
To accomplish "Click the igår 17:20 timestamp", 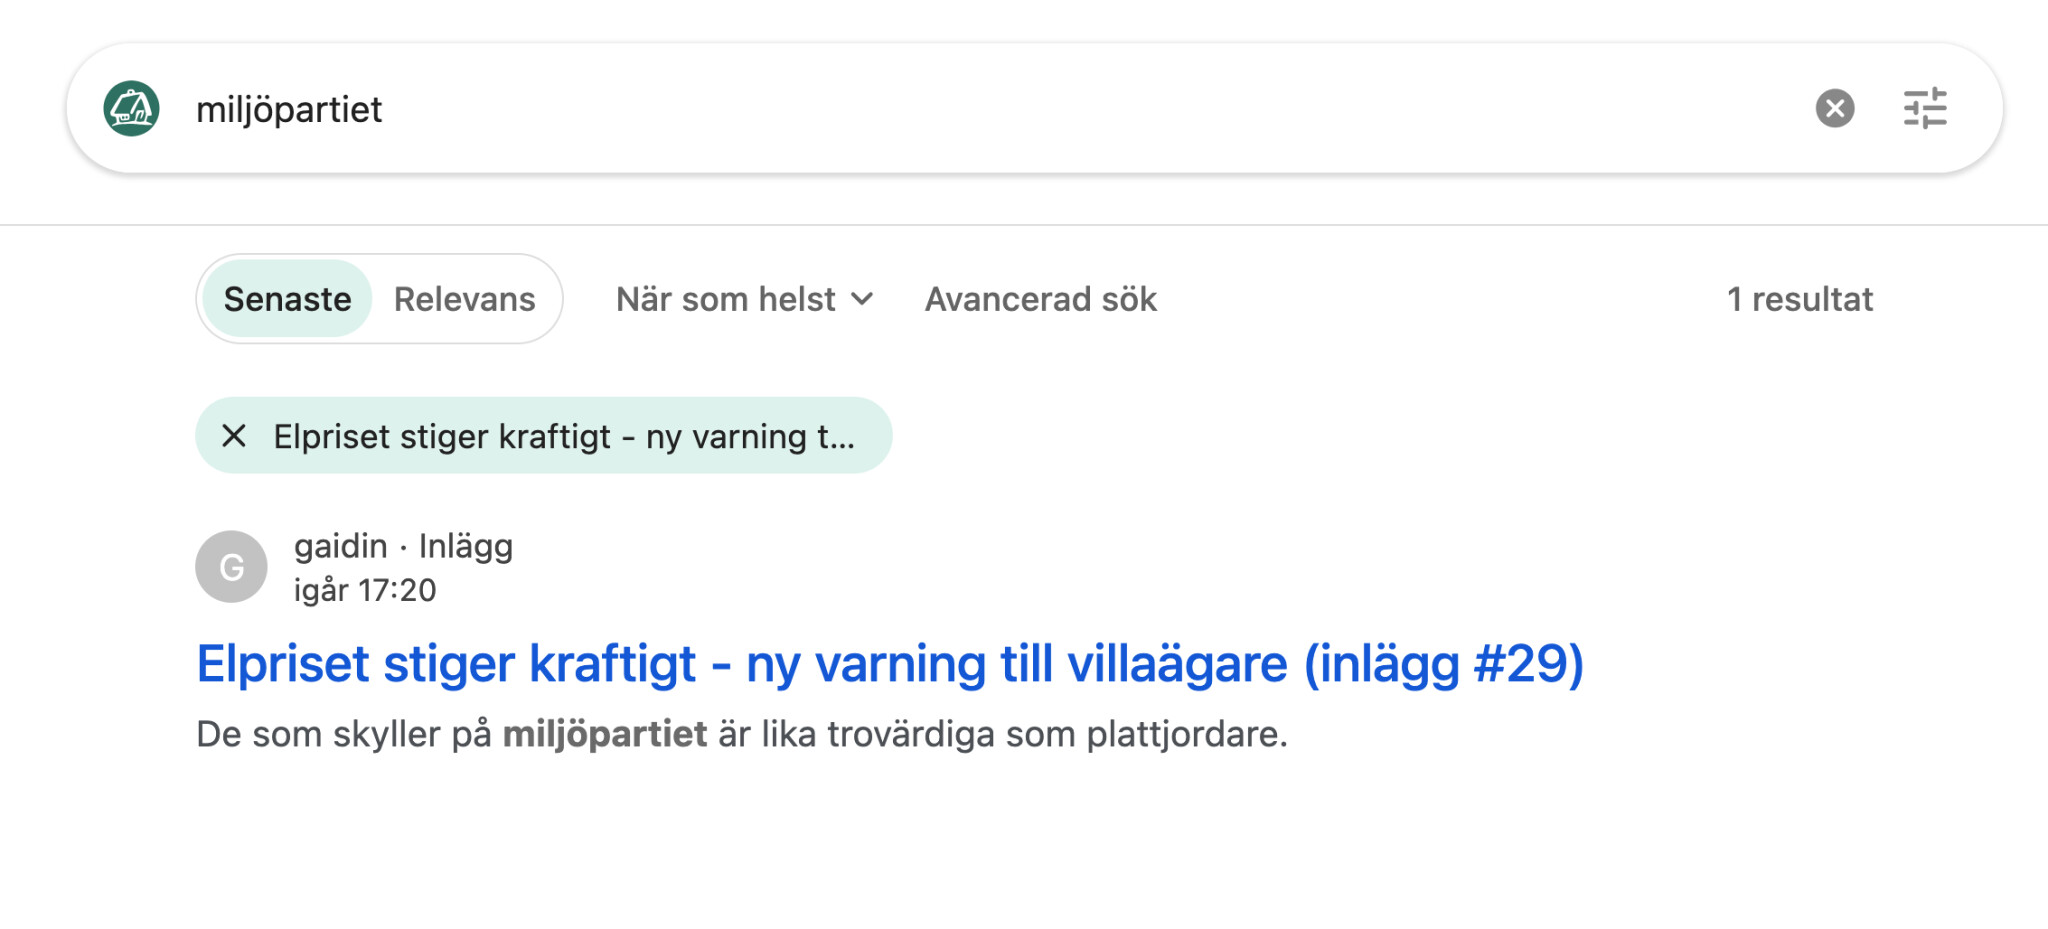I will pyautogui.click(x=365, y=590).
